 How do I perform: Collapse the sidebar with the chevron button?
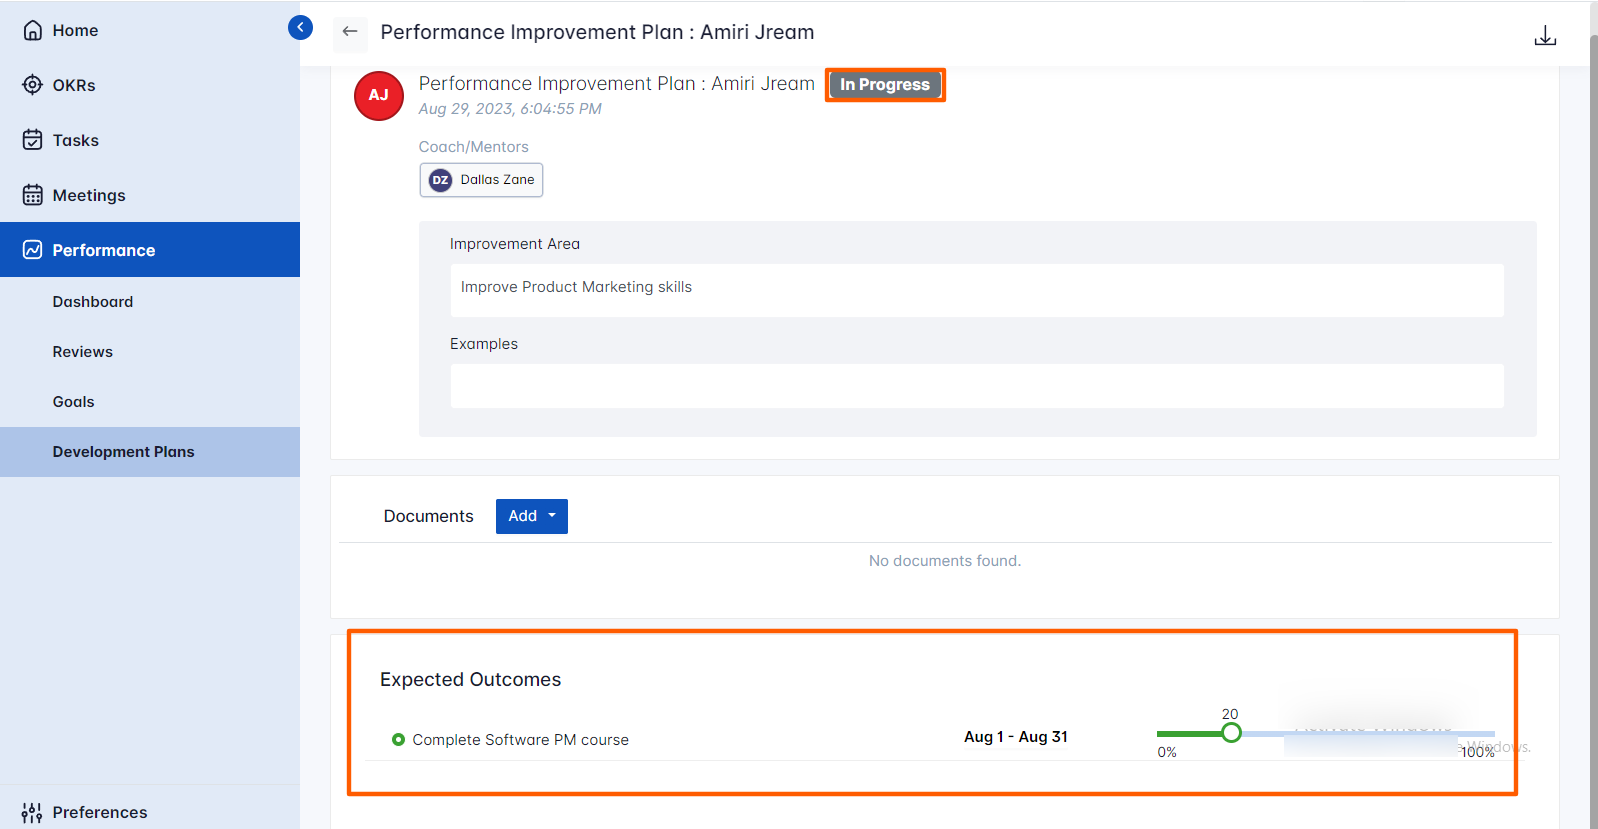pos(300,28)
